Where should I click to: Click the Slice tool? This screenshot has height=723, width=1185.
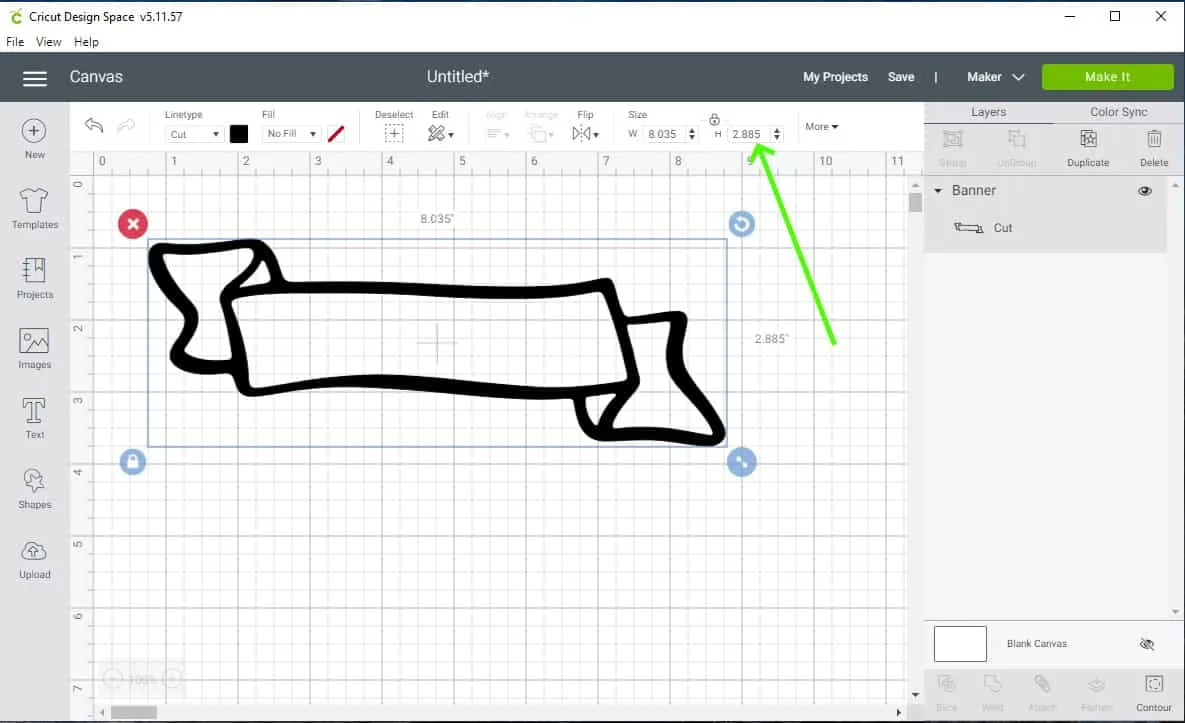(947, 693)
